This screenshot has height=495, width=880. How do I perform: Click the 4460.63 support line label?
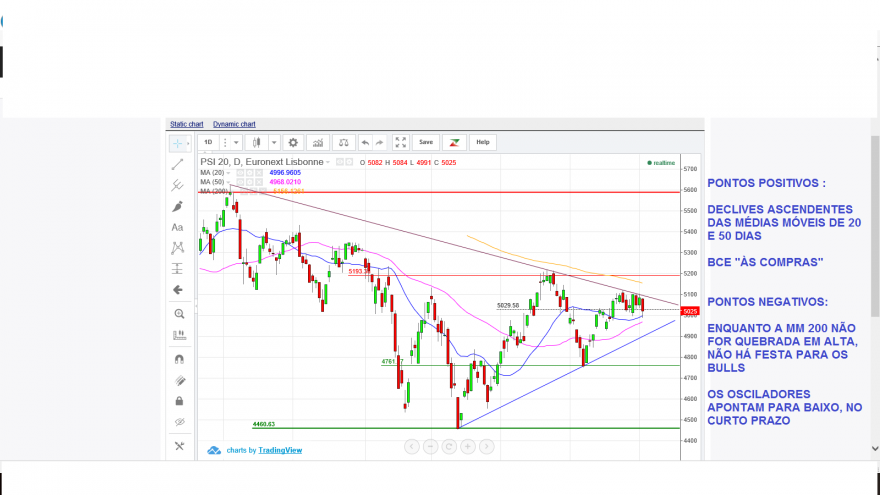click(x=264, y=424)
